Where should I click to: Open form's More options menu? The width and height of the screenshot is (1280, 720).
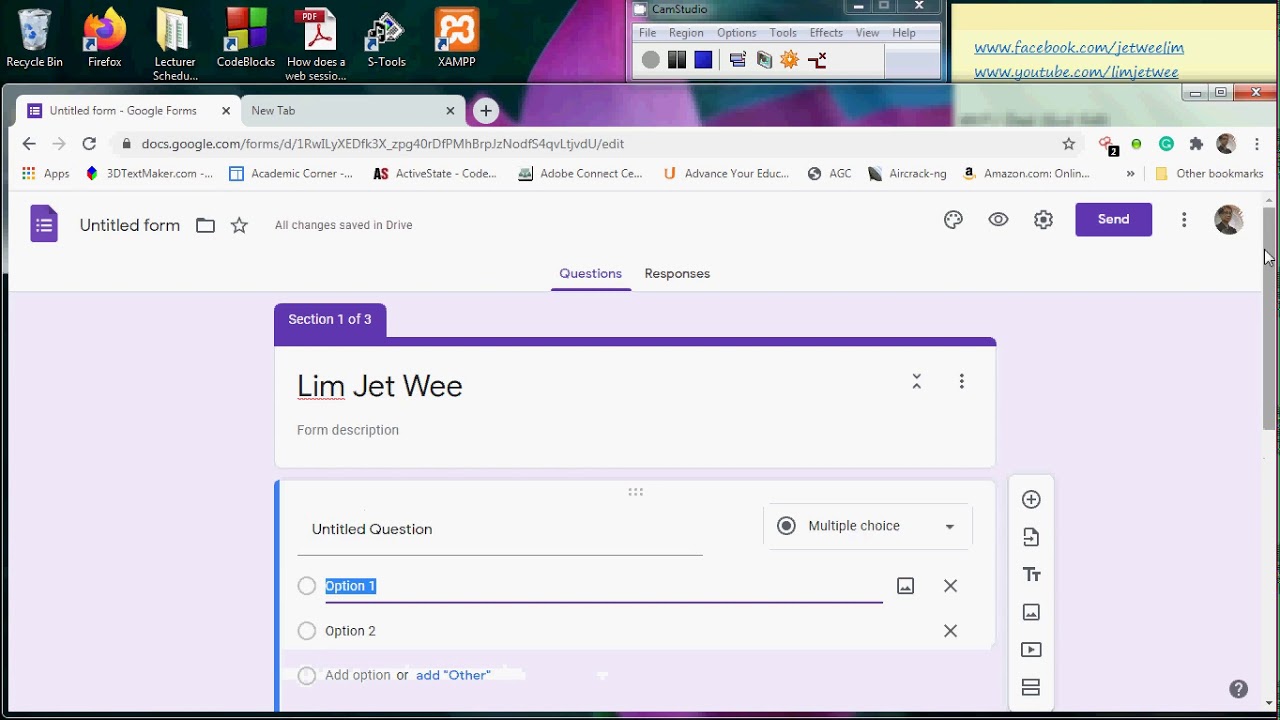(1184, 220)
